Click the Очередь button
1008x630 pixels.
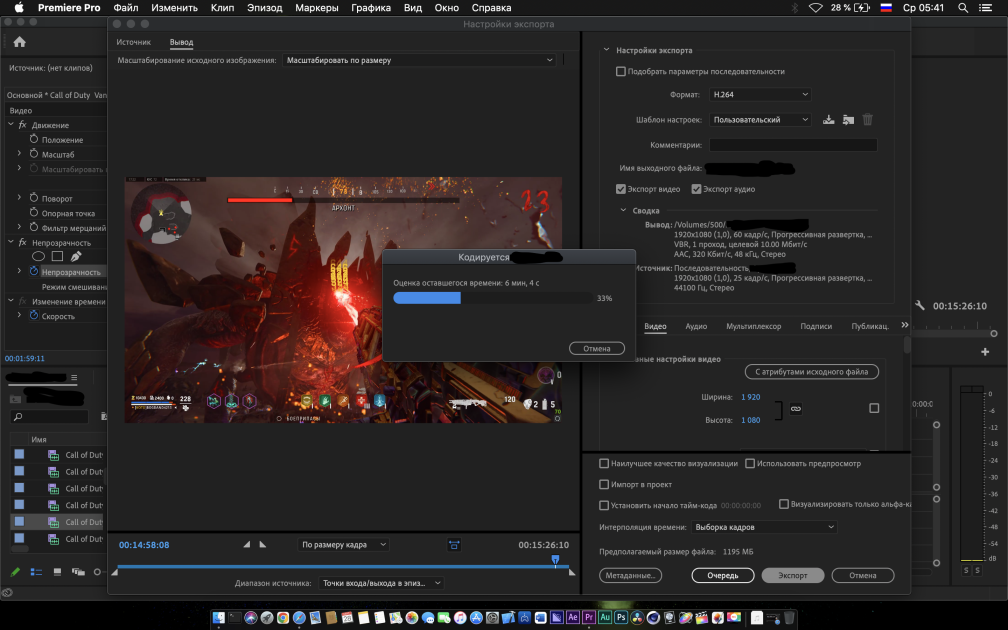pyautogui.click(x=723, y=575)
